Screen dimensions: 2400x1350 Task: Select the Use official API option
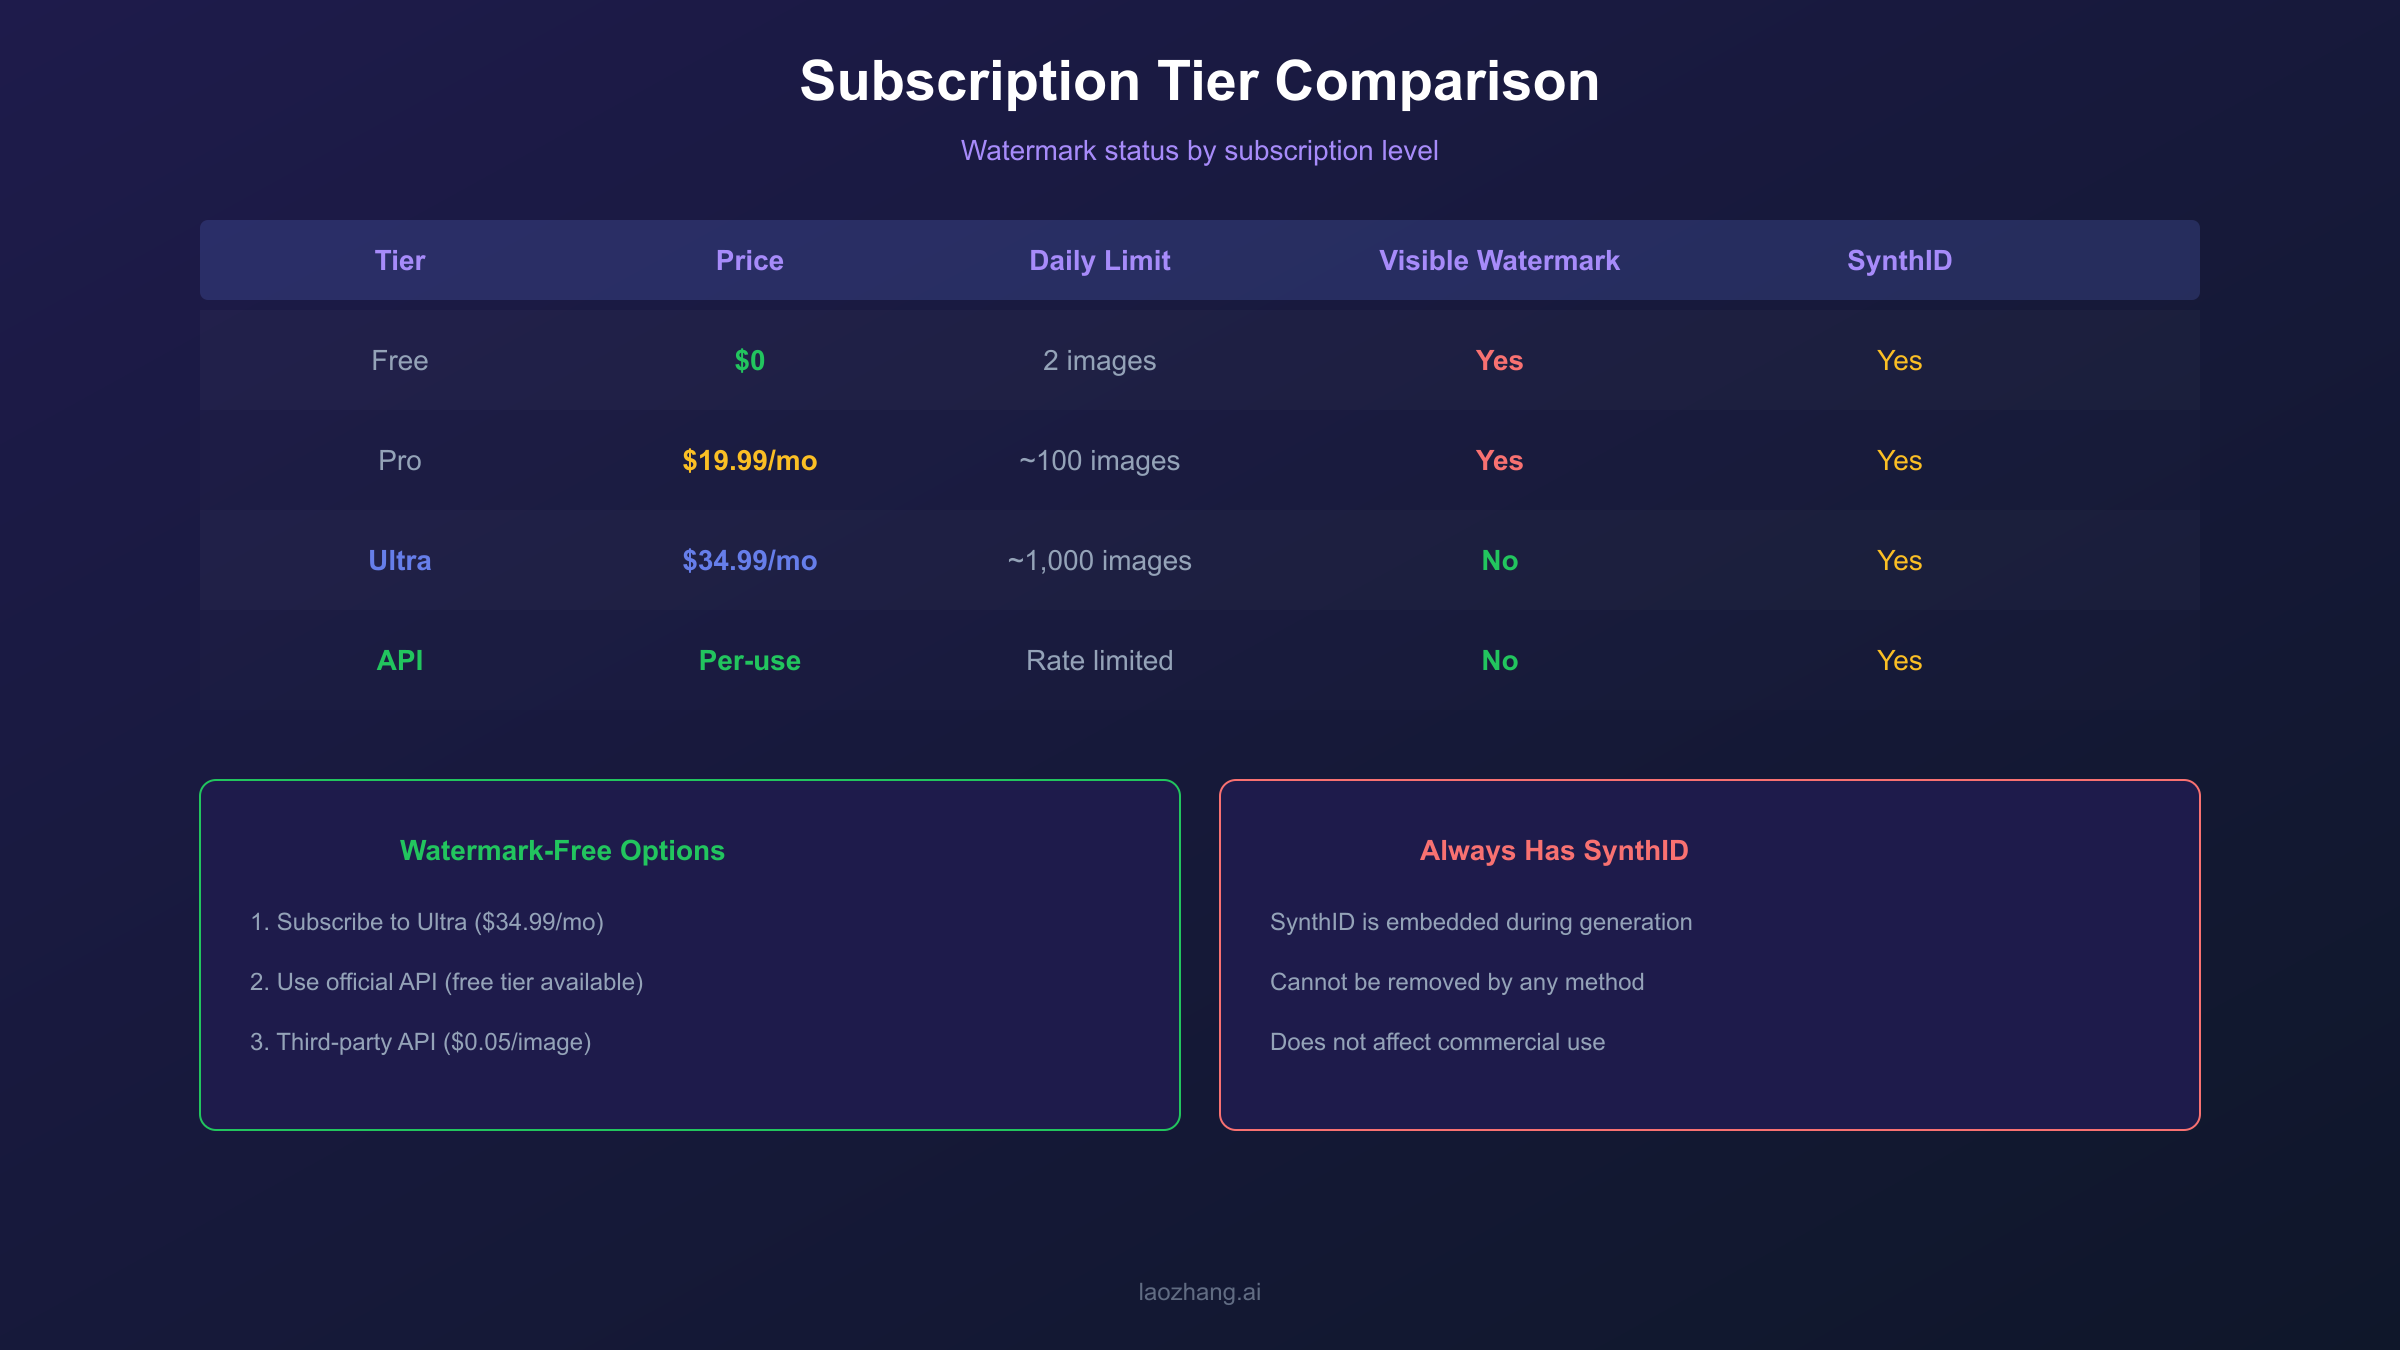point(446,982)
